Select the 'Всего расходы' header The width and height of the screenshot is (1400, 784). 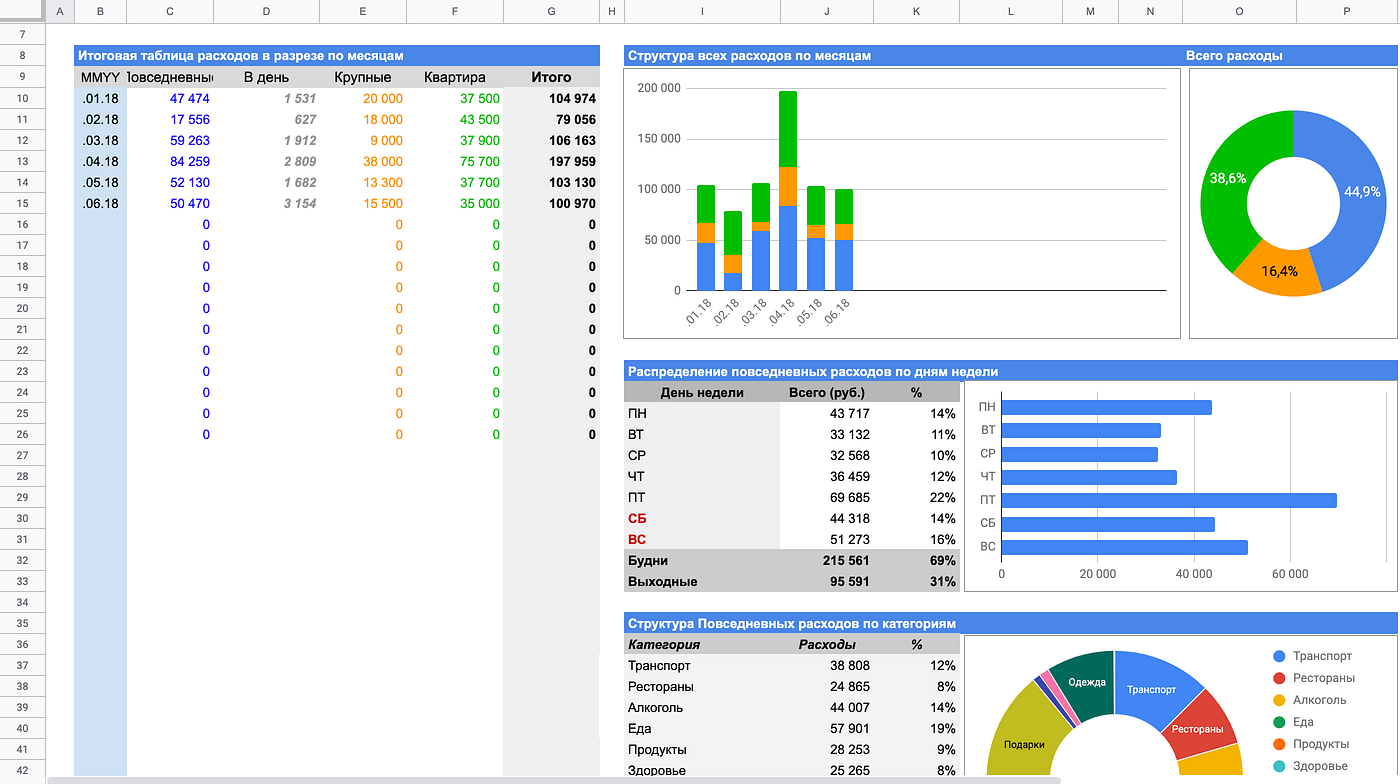pos(1234,56)
